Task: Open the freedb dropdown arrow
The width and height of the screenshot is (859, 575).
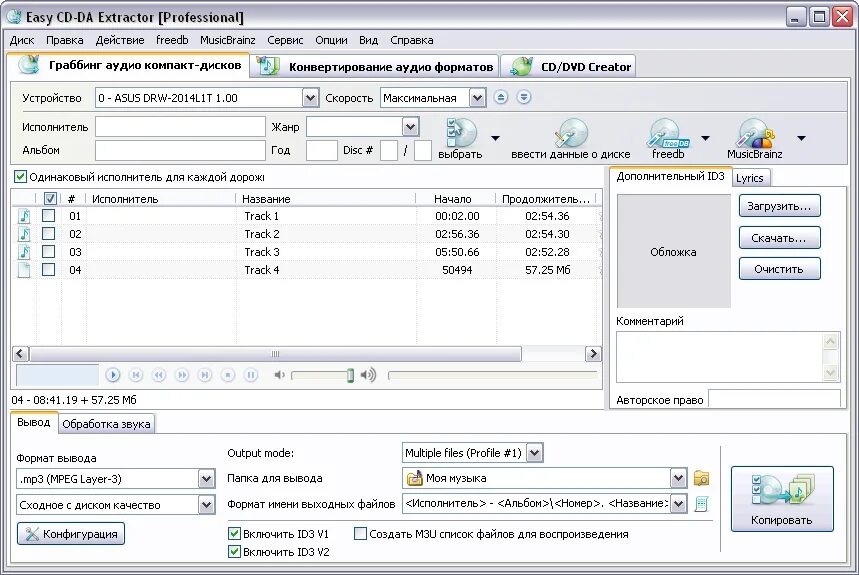Action: coord(706,138)
